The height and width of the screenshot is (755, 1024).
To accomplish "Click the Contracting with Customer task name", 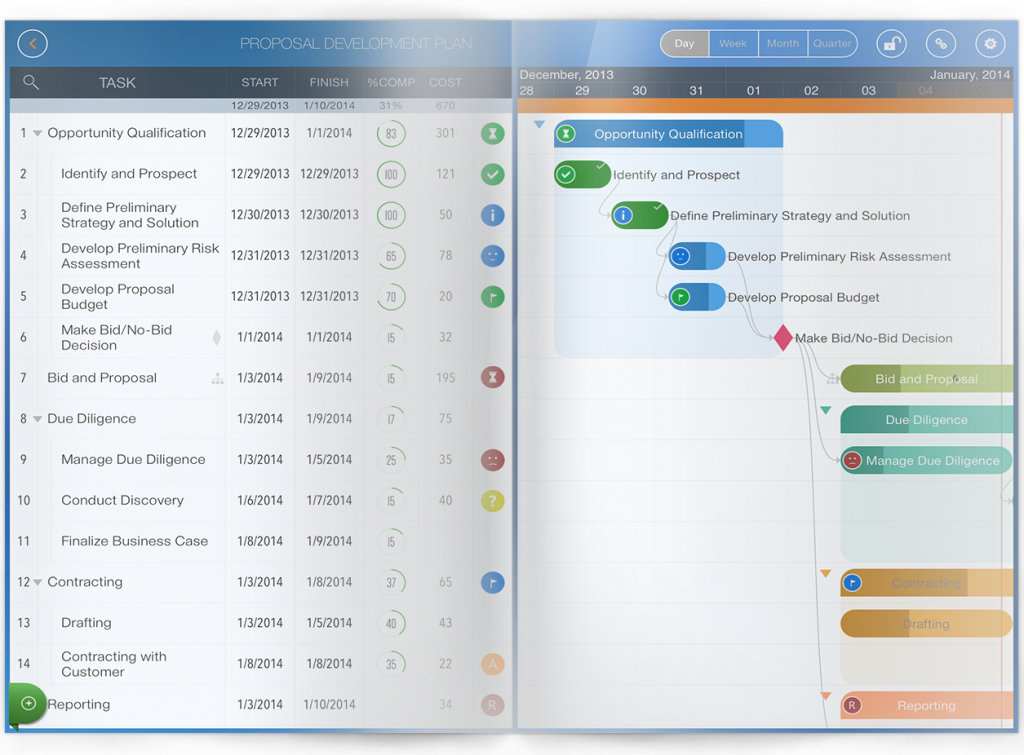I will pyautogui.click(x=114, y=664).
